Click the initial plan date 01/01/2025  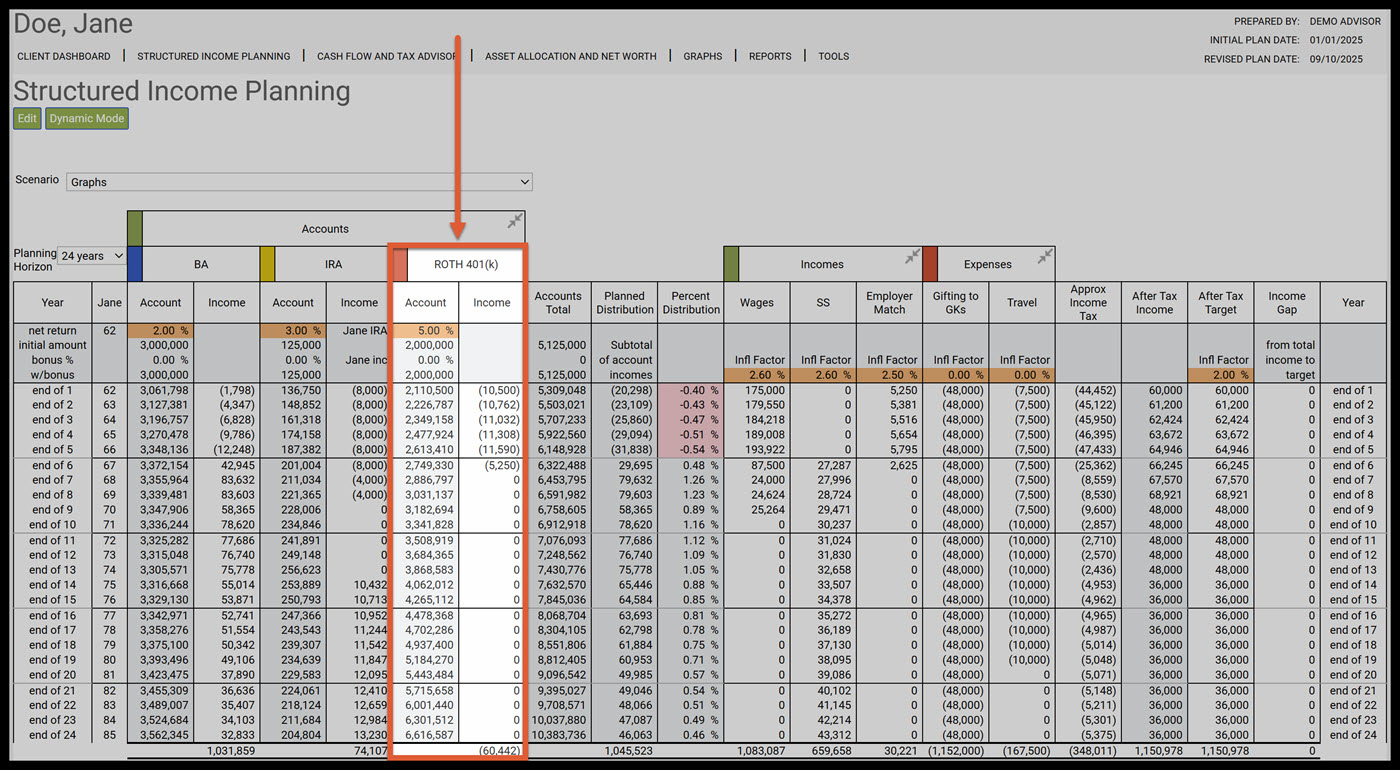(x=1336, y=40)
